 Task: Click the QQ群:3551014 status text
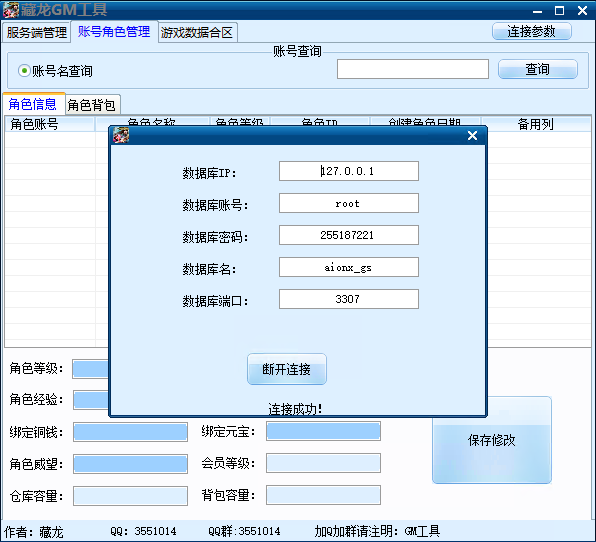pyautogui.click(x=244, y=531)
